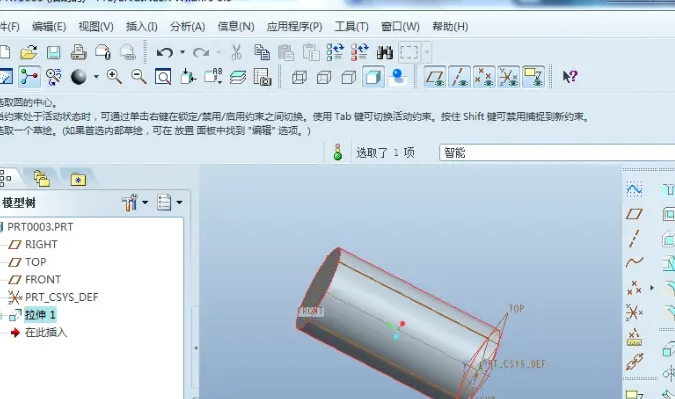Select the zoom out magnifier tool
The width and height of the screenshot is (675, 399).
(139, 77)
